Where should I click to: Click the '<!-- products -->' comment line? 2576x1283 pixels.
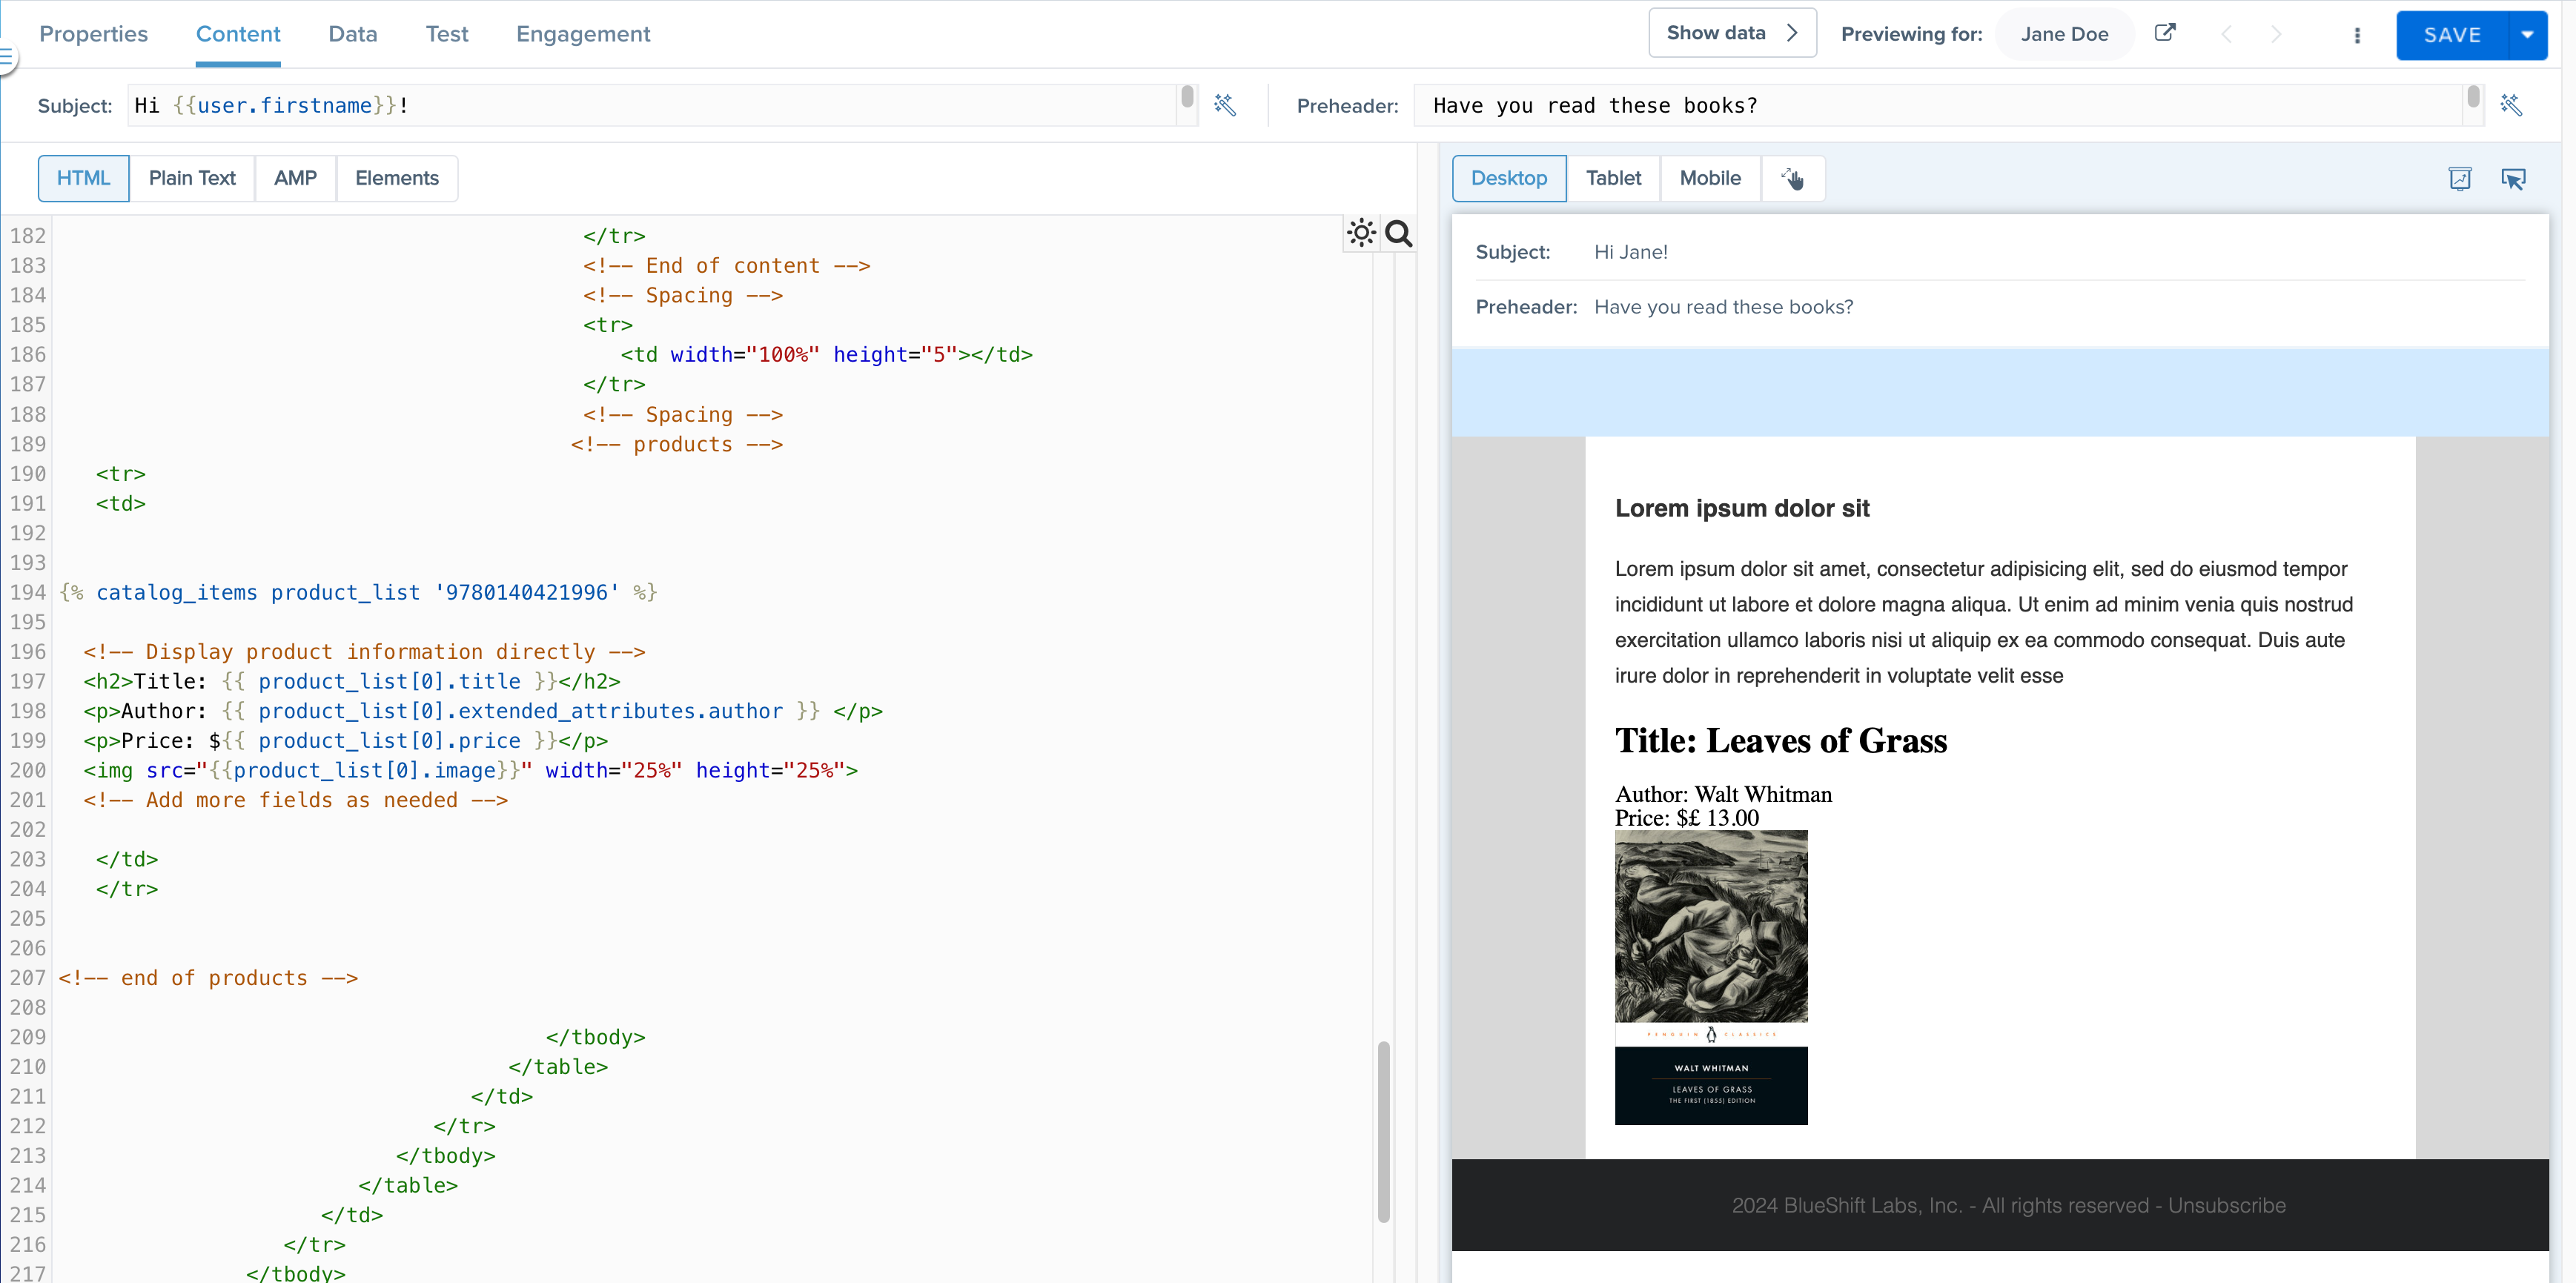677,444
